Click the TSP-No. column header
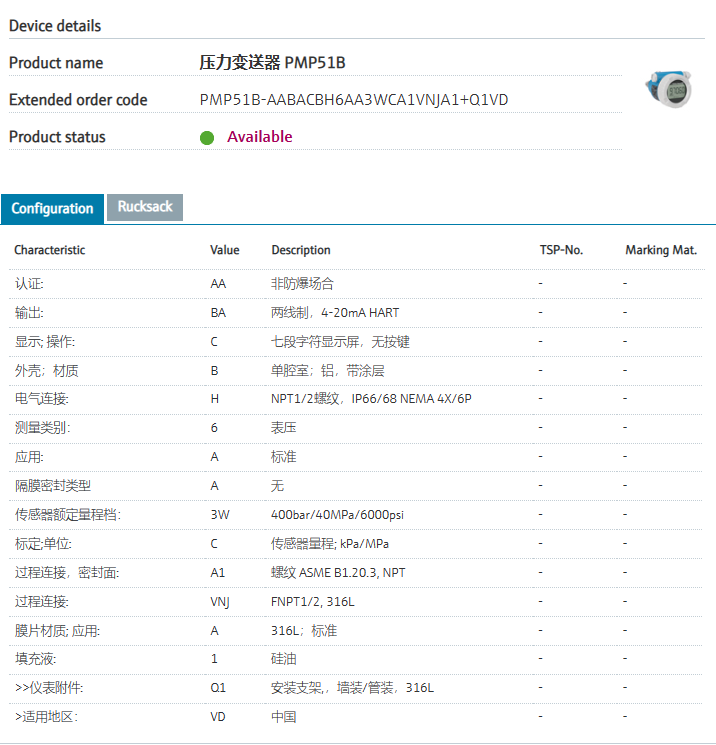 560,250
